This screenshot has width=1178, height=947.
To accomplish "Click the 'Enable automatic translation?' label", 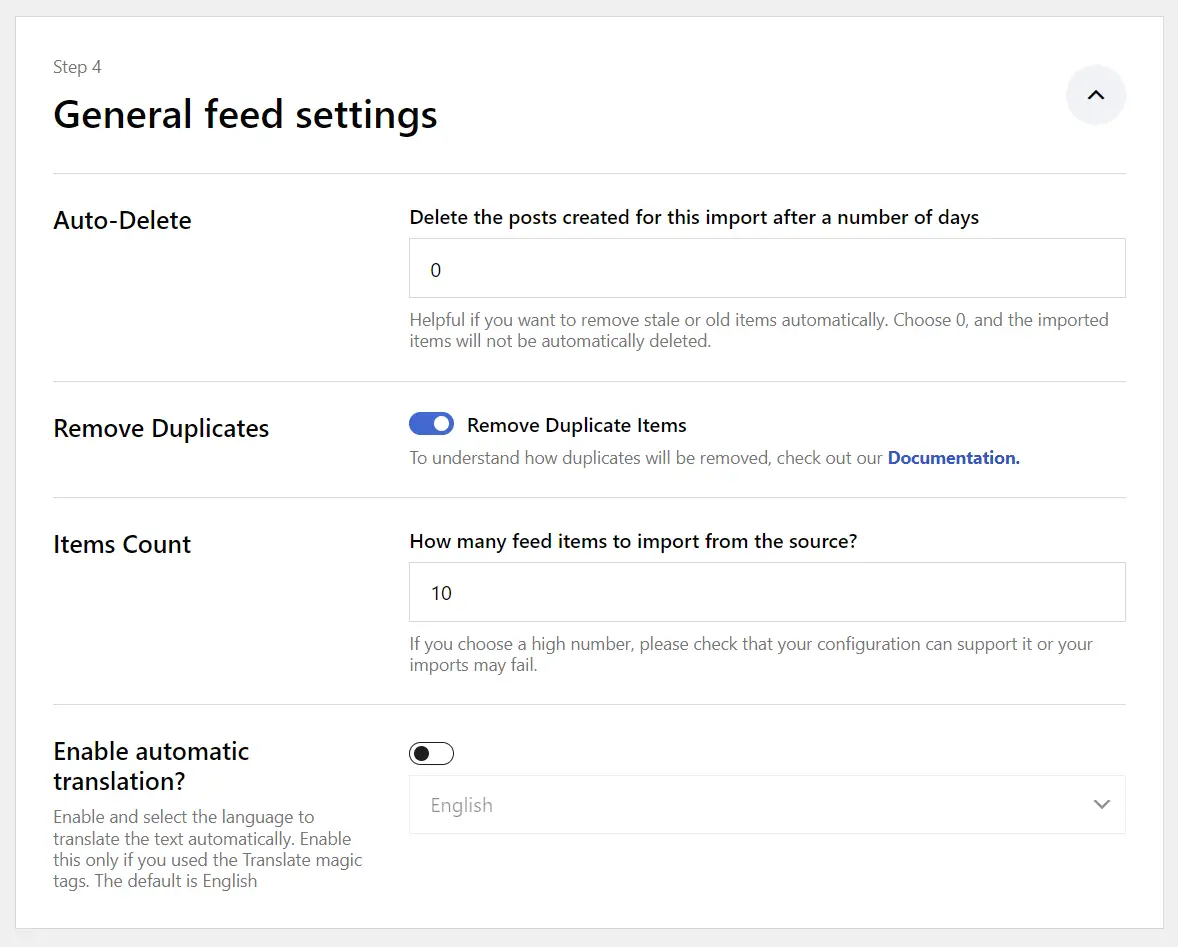I will click(151, 766).
